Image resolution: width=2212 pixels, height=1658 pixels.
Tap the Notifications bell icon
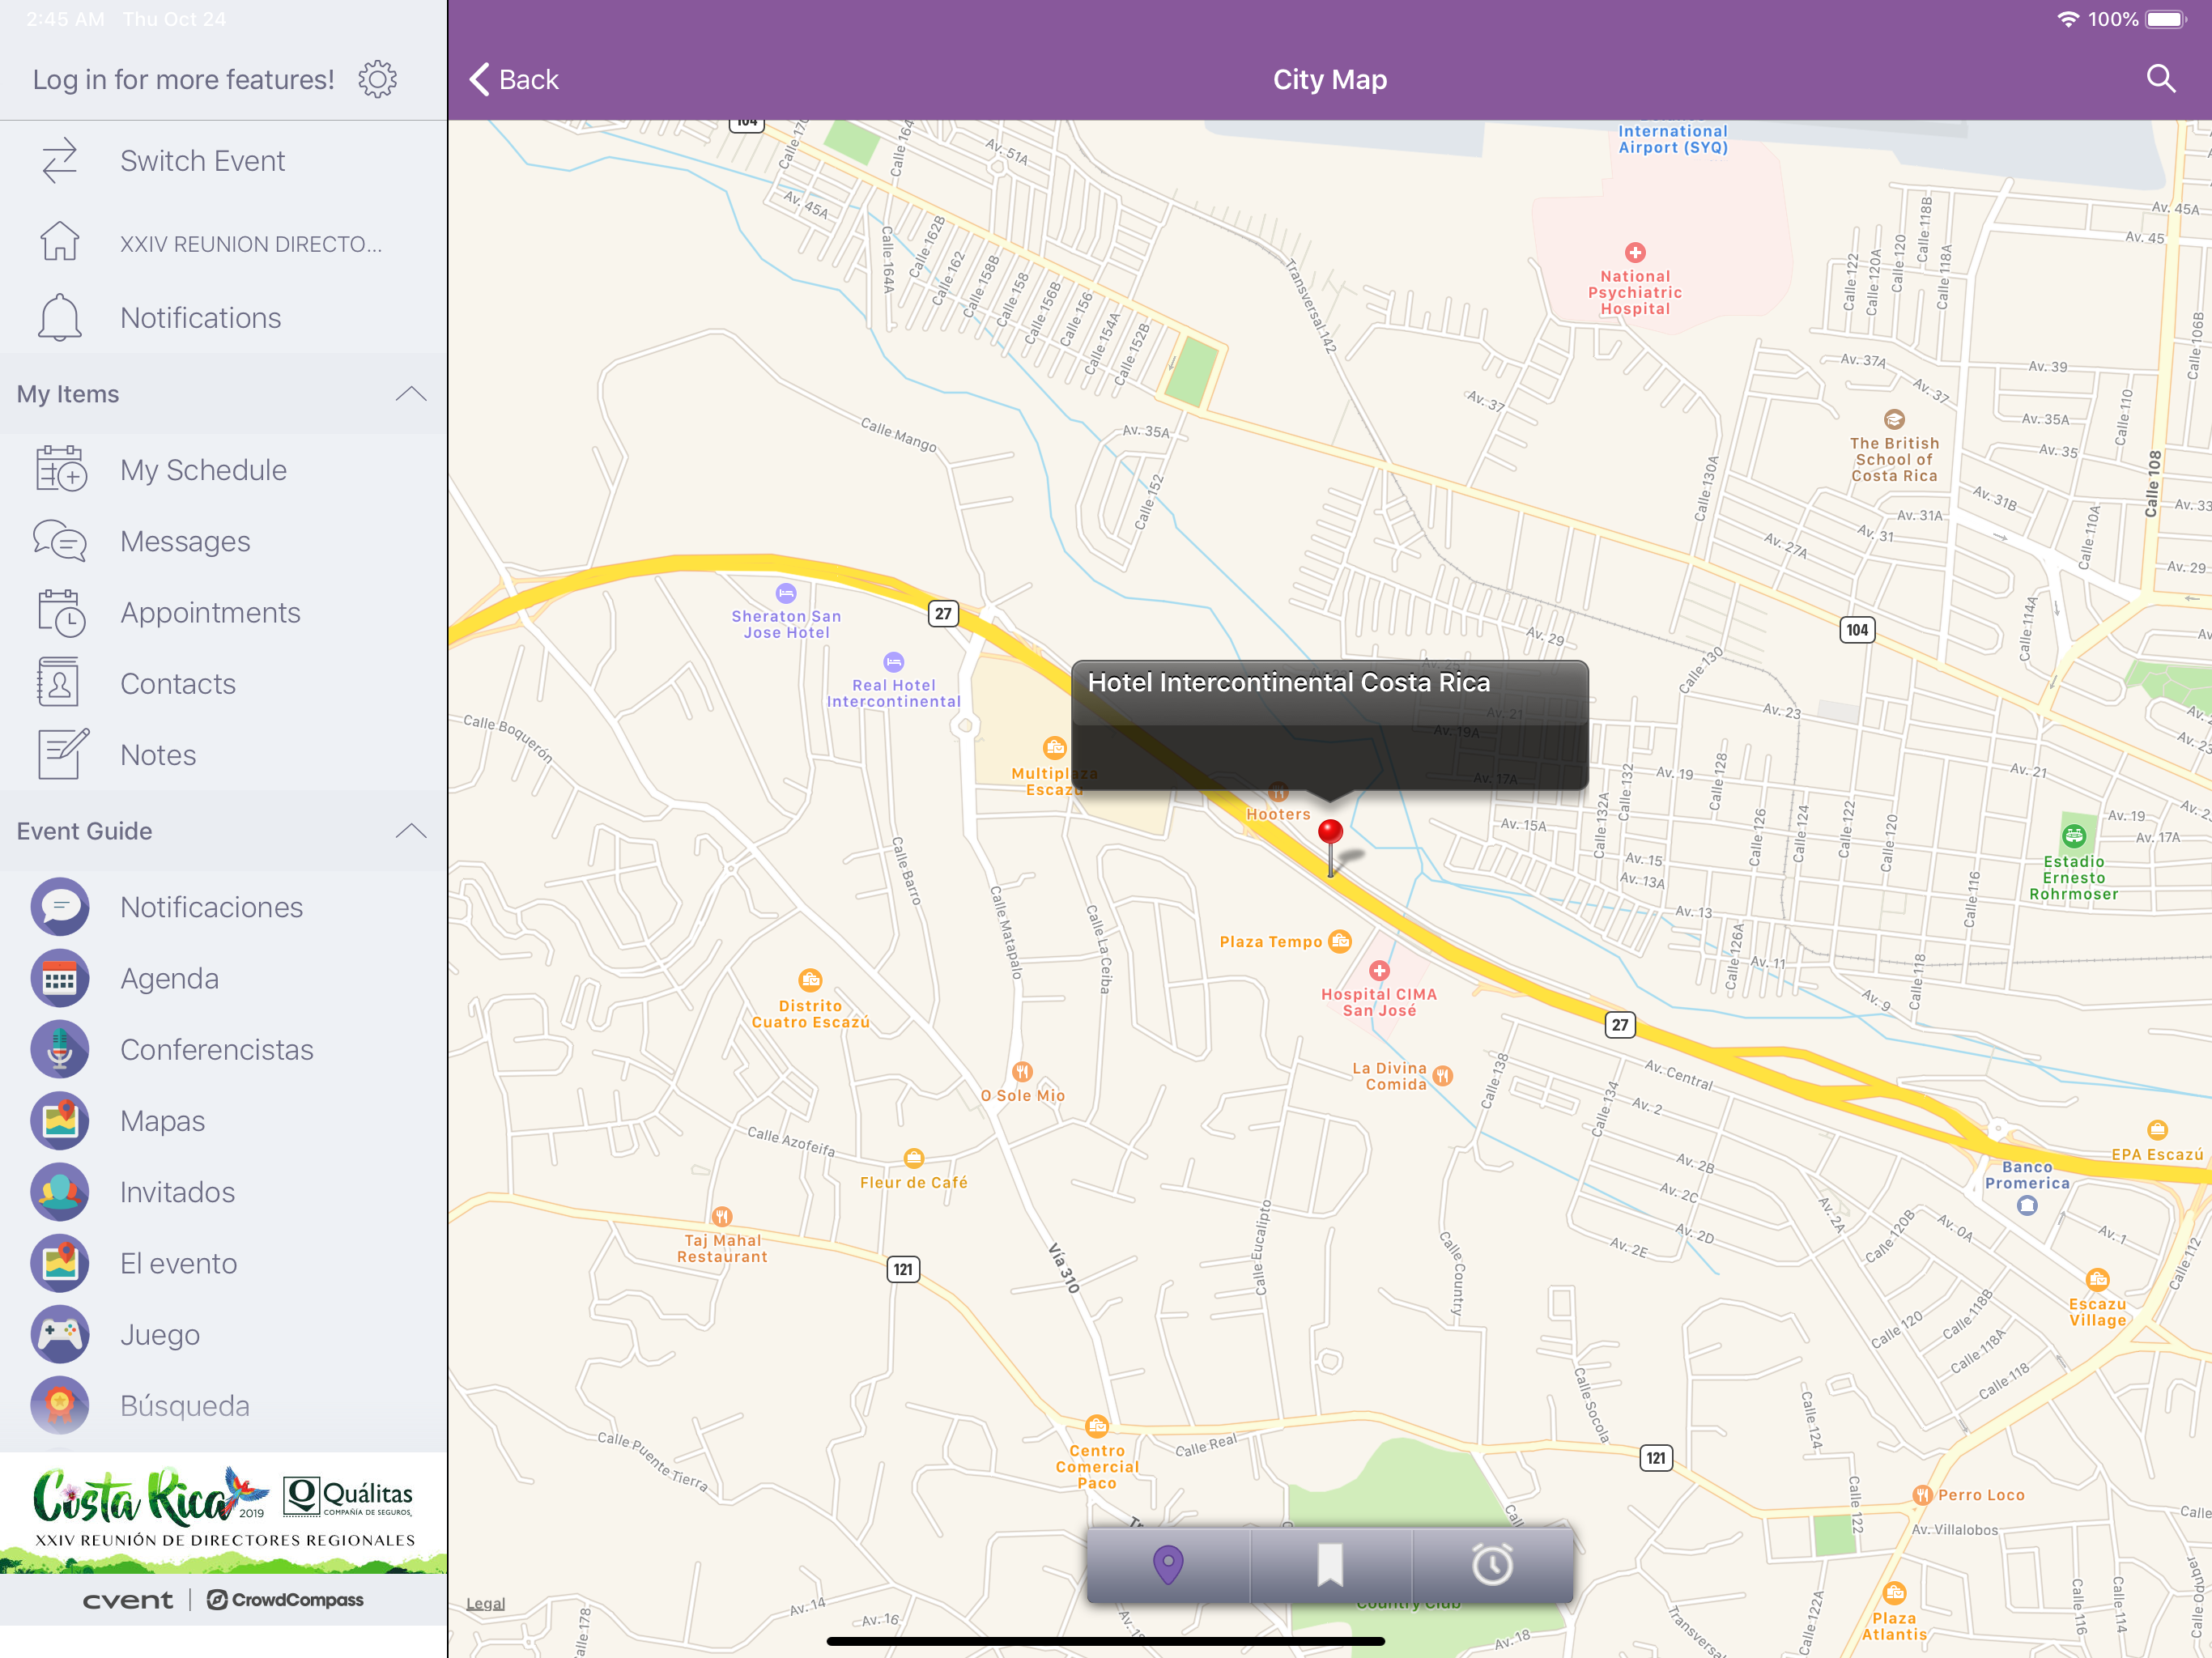(x=59, y=317)
